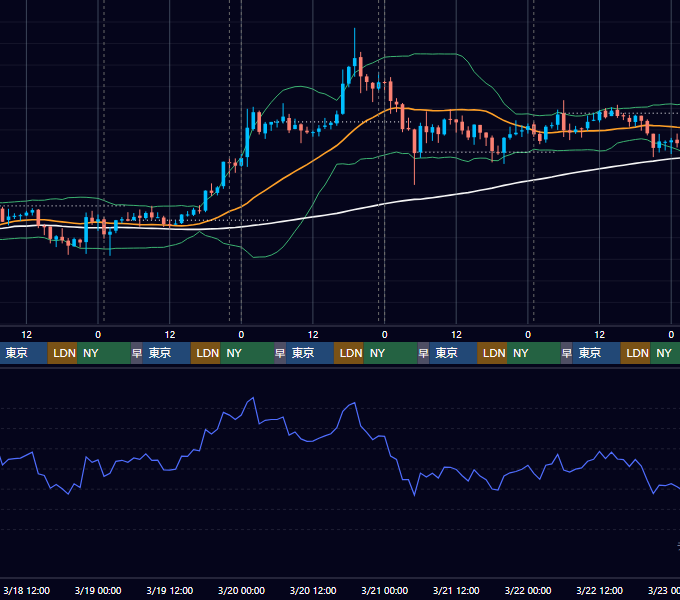Select the LDN session block for 3/19

pos(206,353)
